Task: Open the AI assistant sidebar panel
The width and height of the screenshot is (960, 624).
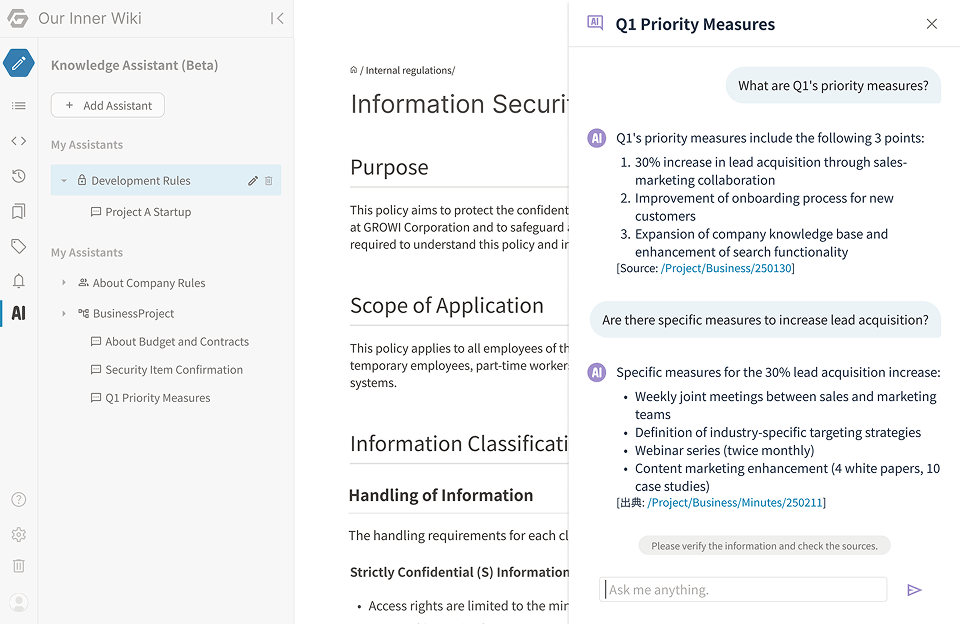Action: (x=18, y=312)
